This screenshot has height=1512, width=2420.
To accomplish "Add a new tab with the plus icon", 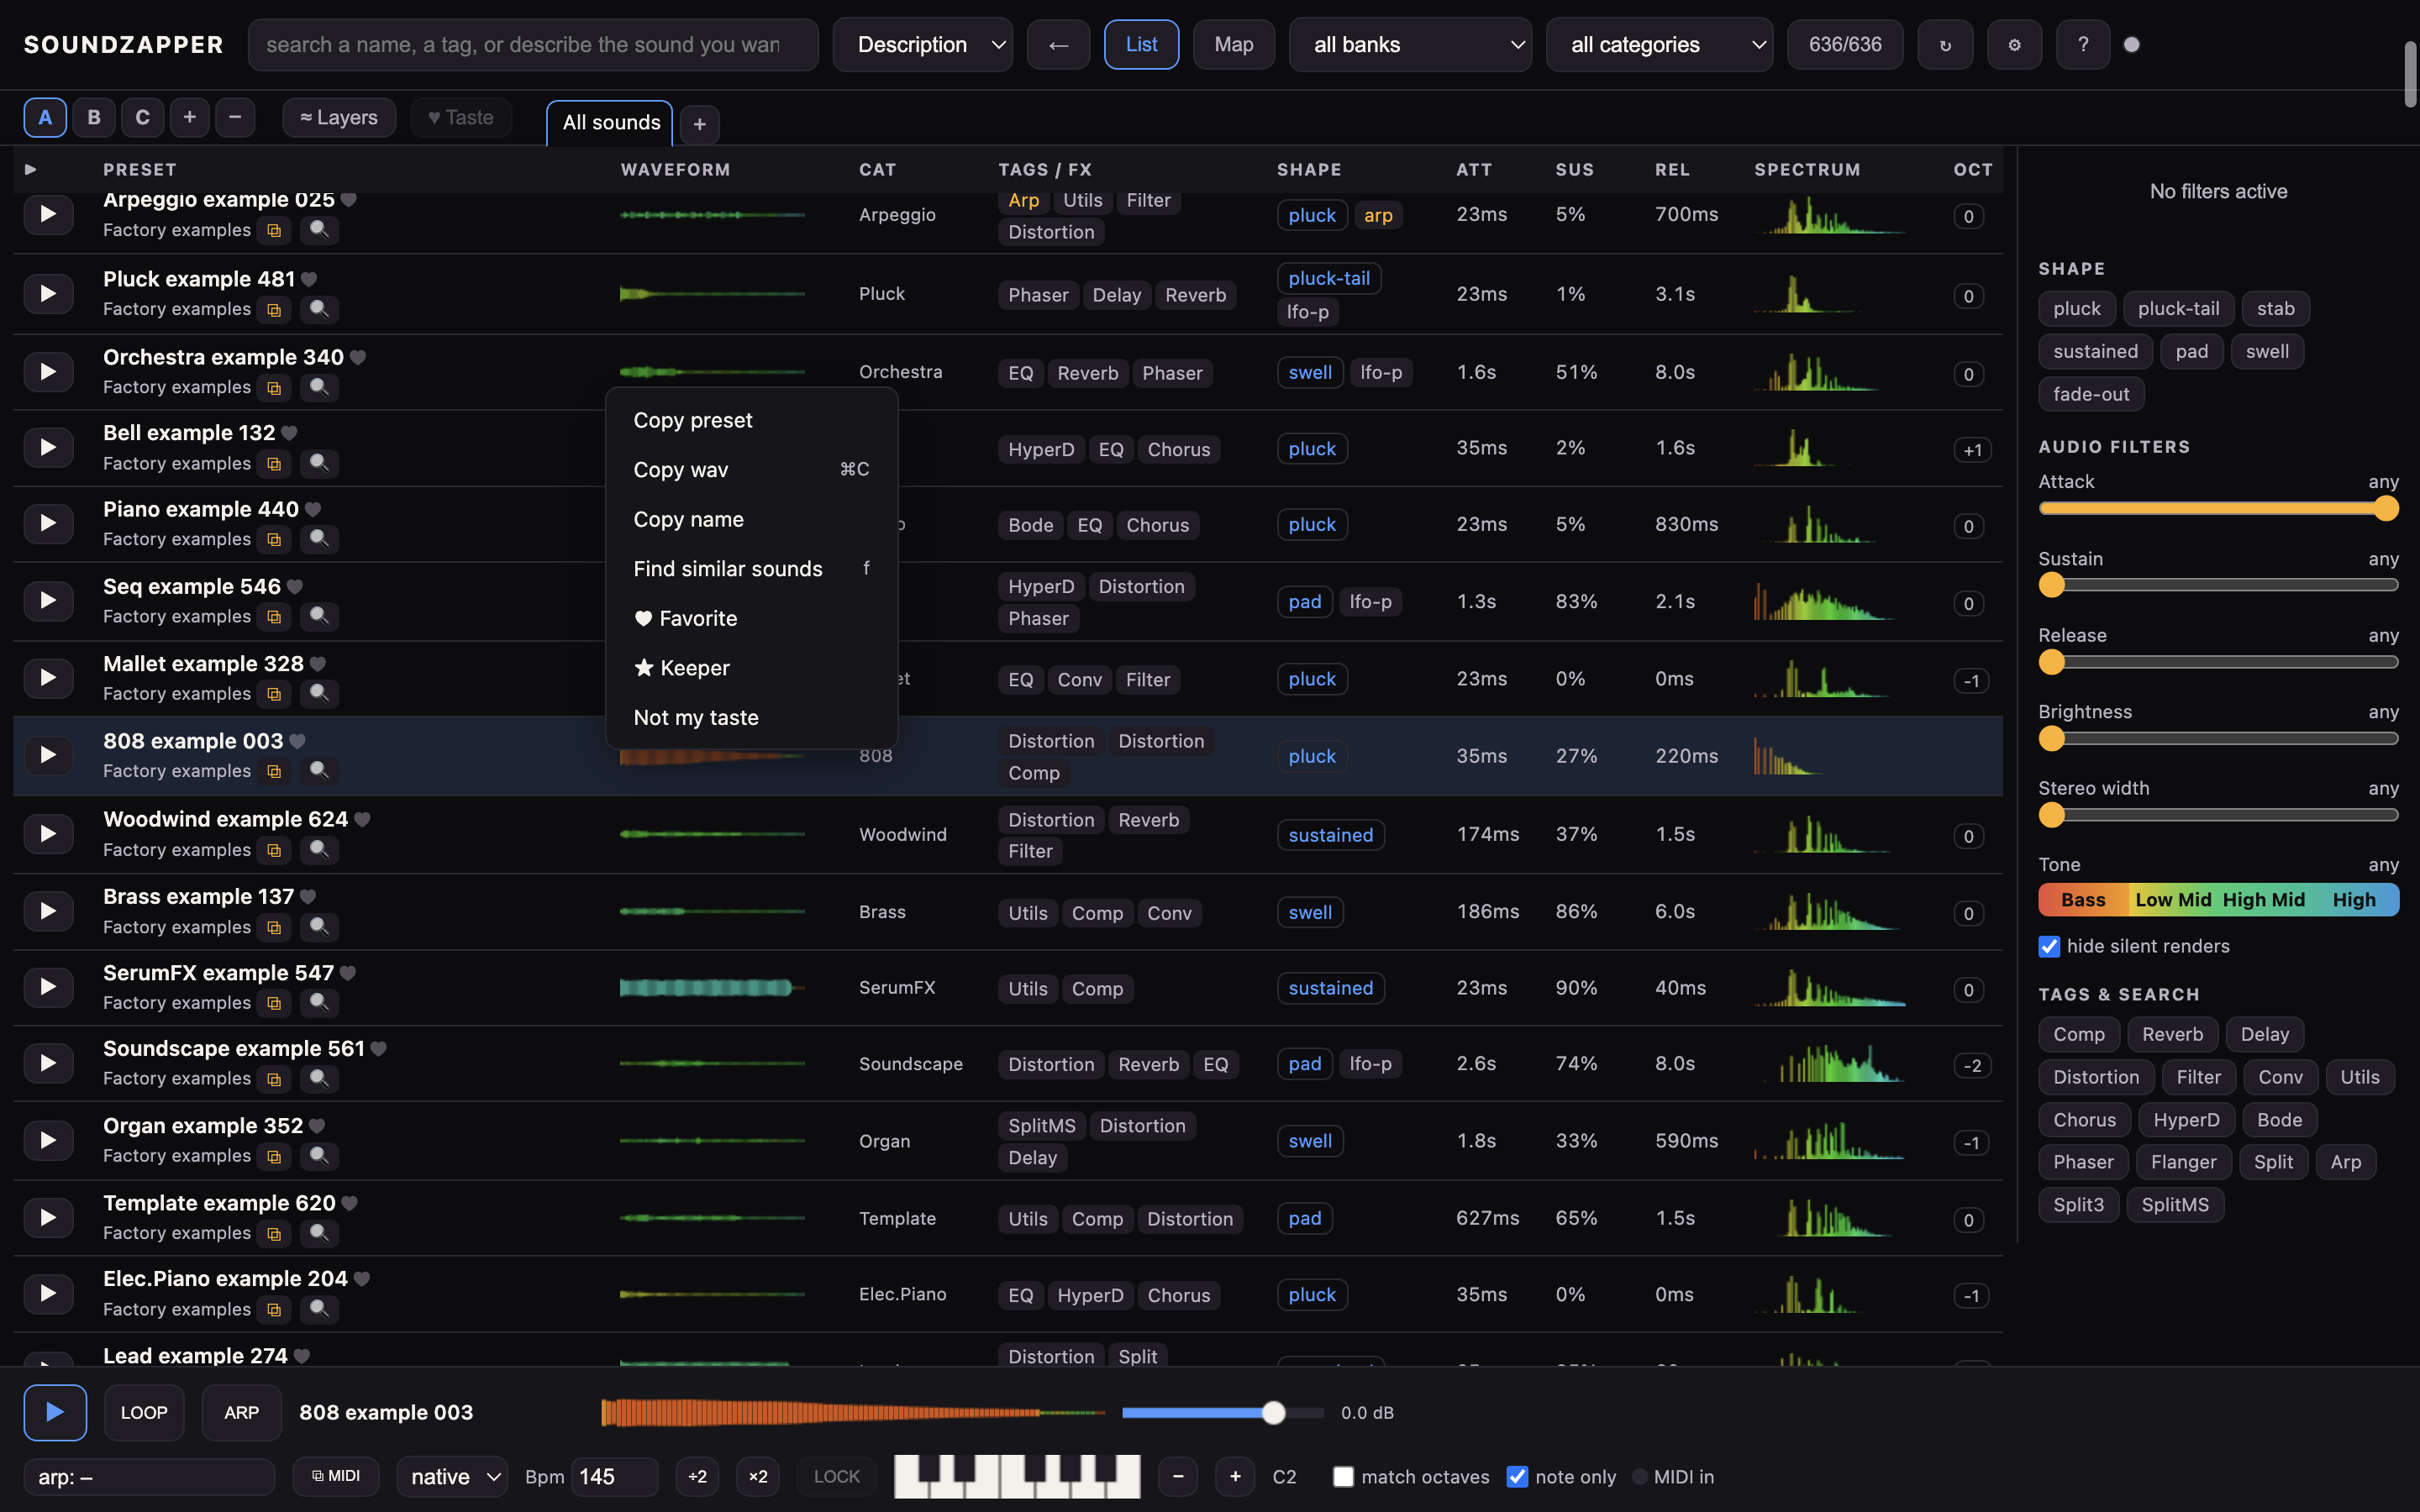I will click(700, 124).
